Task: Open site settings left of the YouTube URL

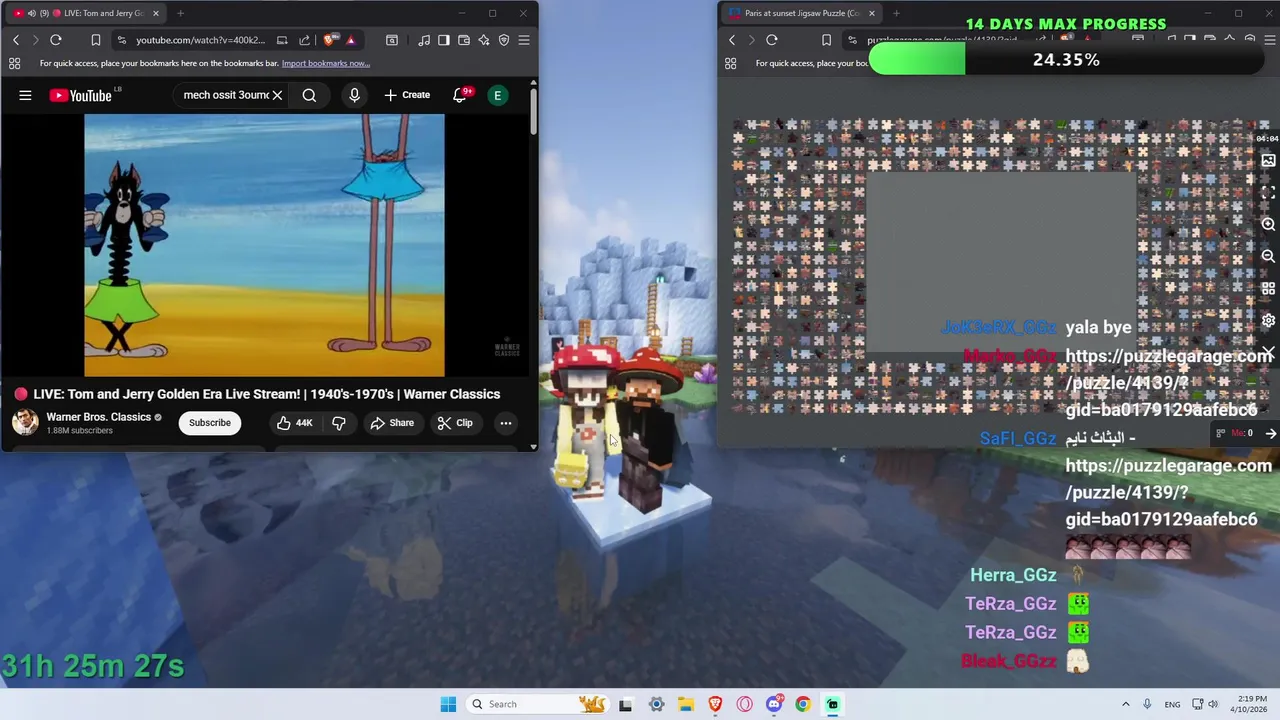Action: [121, 40]
